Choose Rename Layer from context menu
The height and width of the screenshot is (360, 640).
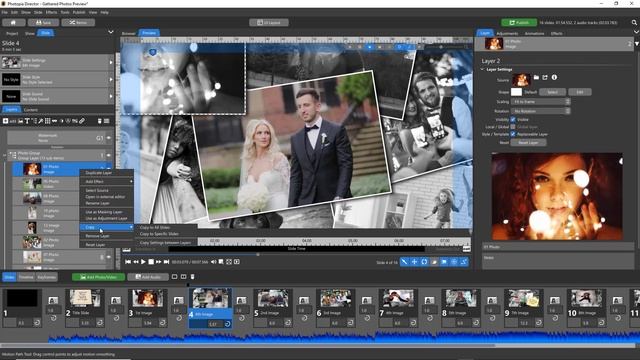[x=107, y=203]
